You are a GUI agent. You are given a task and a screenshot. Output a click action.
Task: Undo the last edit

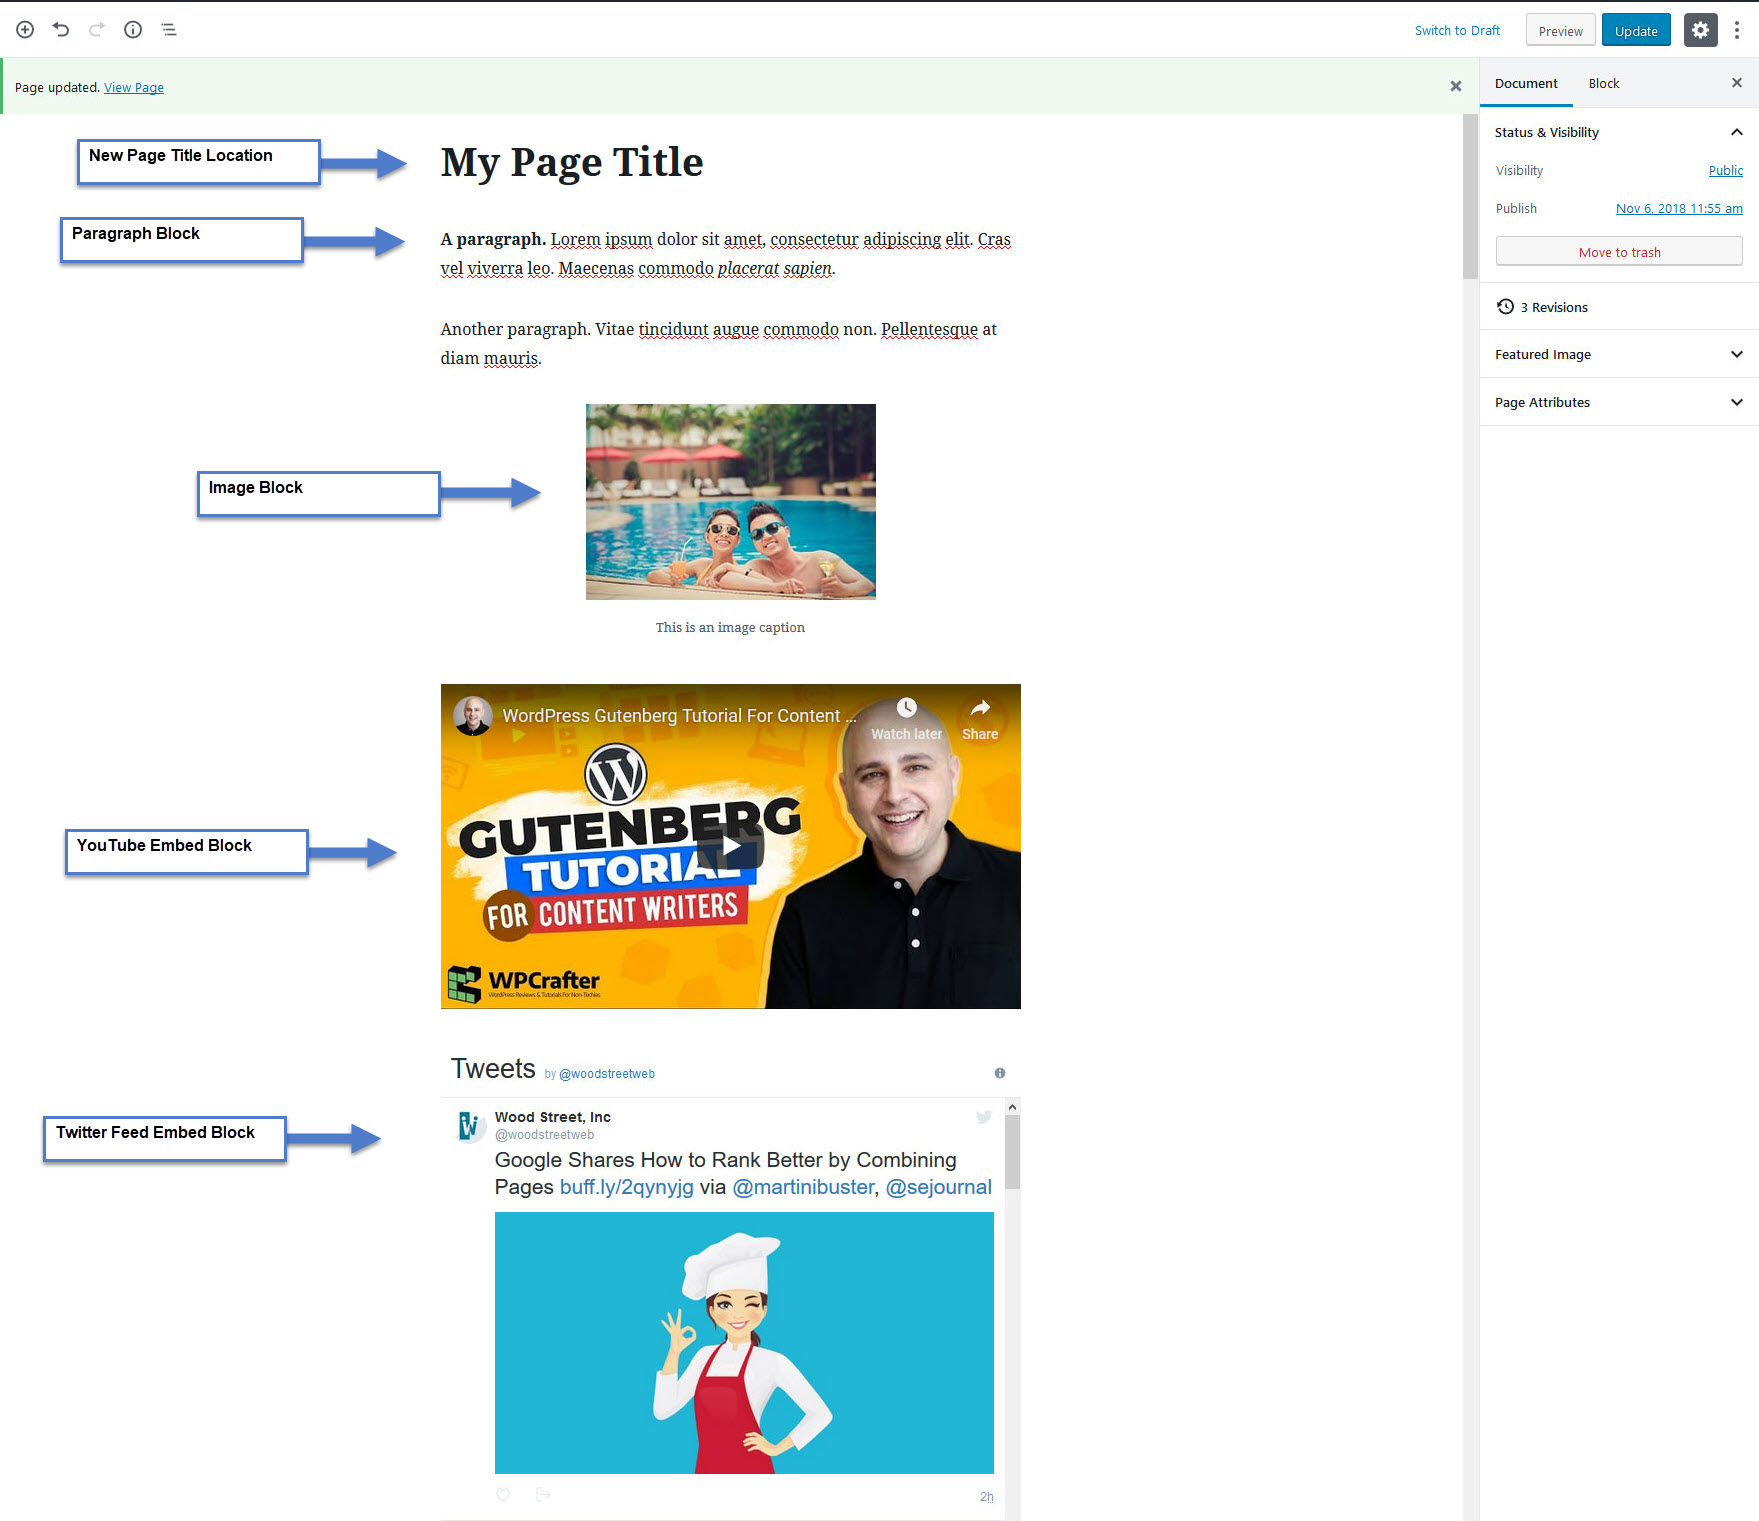61,30
